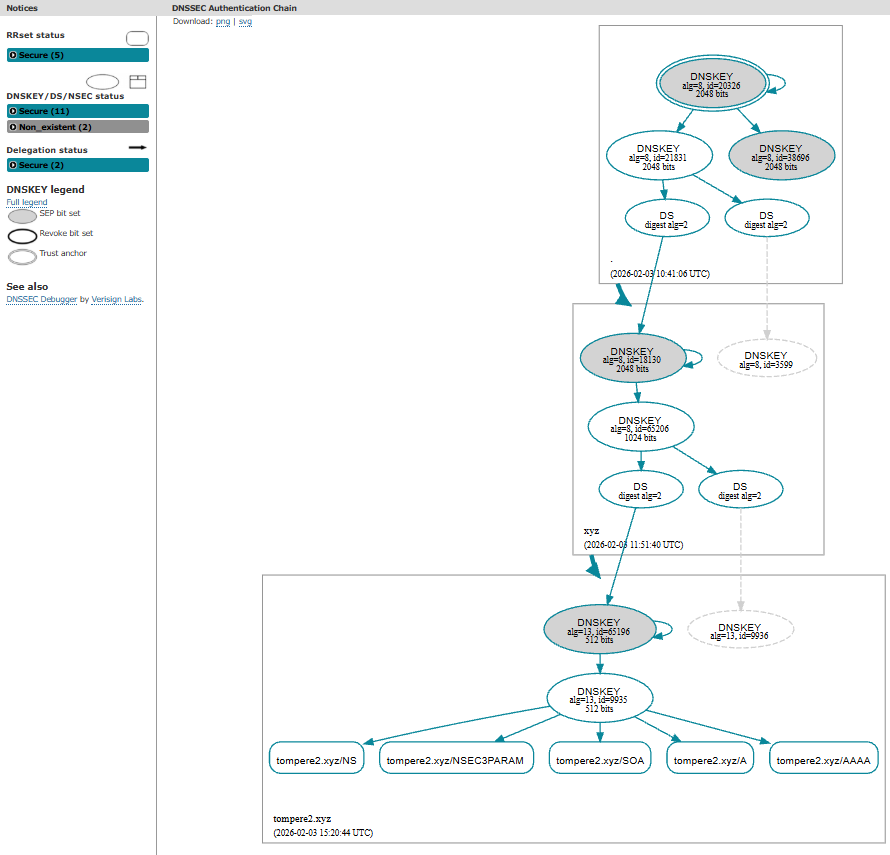Expand Secure (5) under RRset status
Viewport: 890px width, 855px height.
(x=77, y=55)
